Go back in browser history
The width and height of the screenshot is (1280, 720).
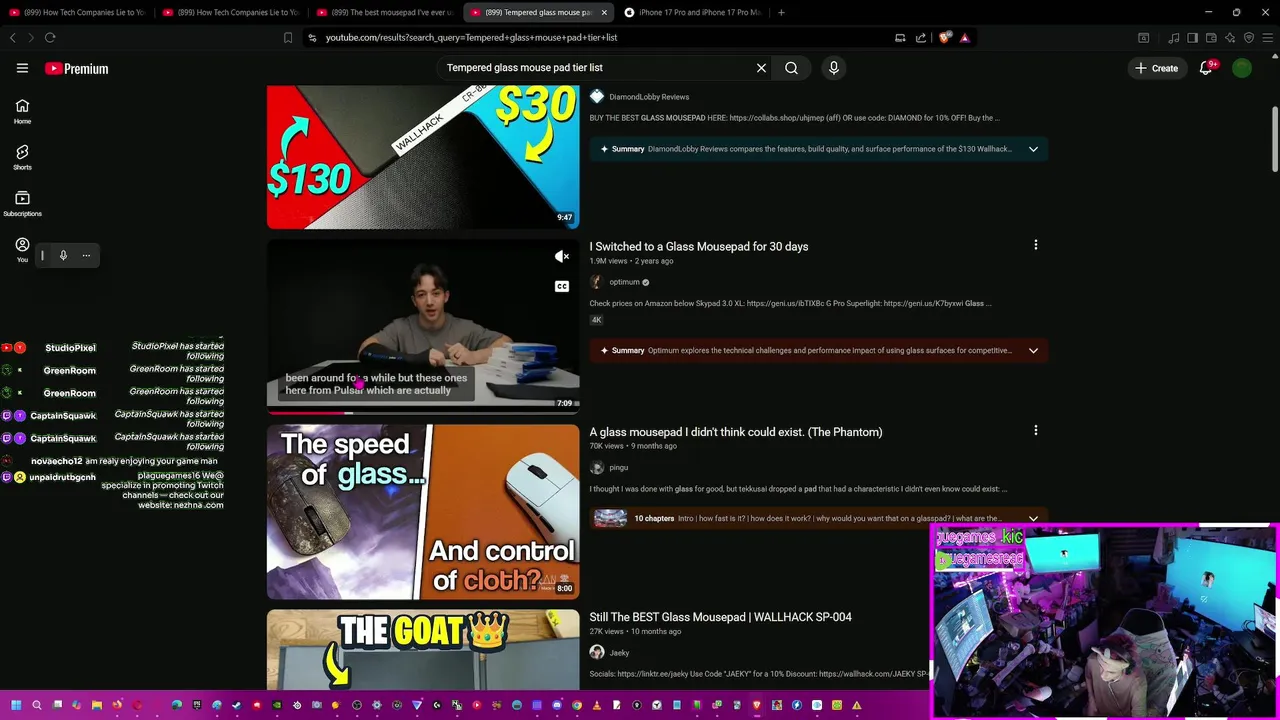tap(12, 37)
